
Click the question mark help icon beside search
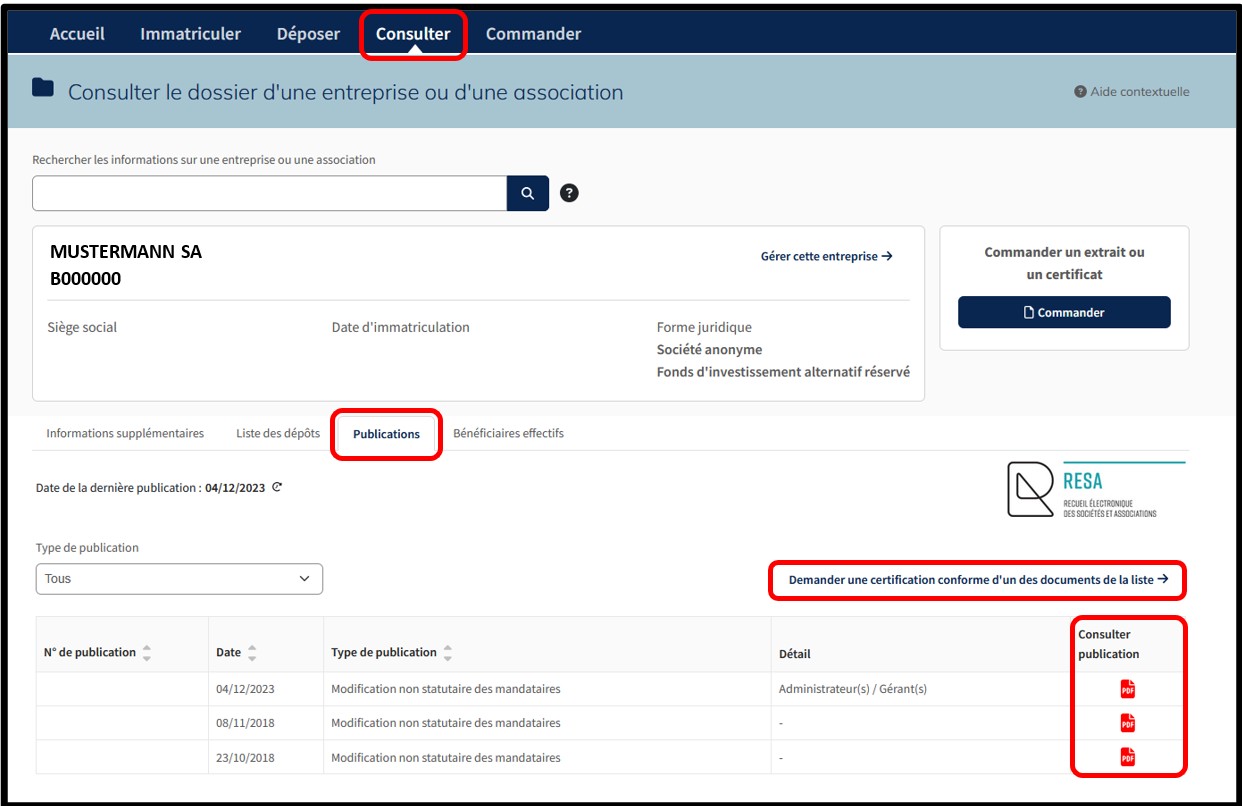pos(569,194)
